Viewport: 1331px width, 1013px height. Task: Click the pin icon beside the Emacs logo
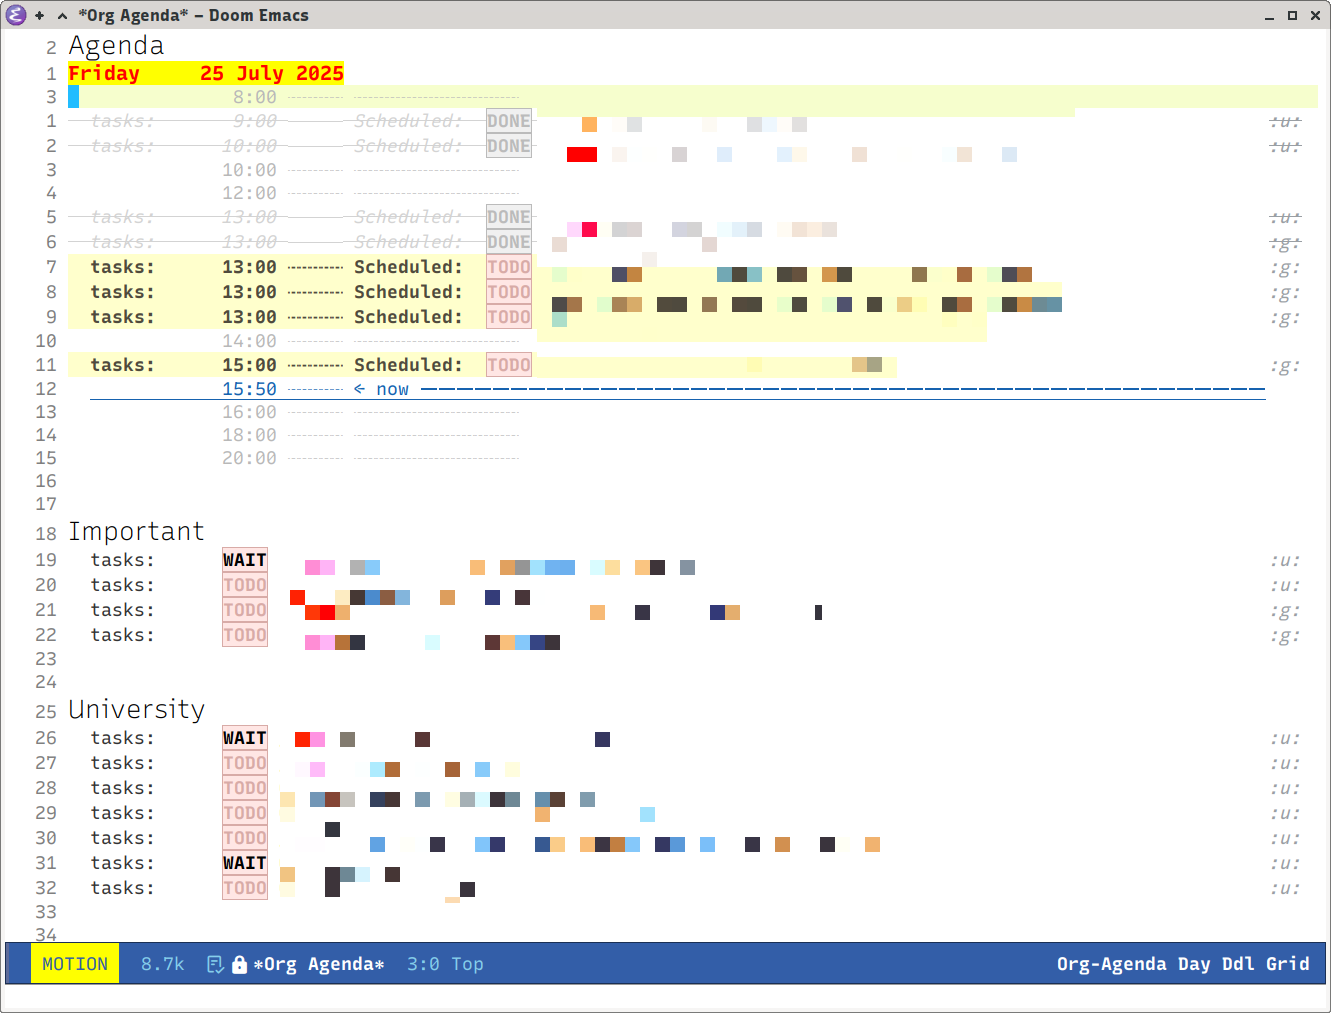40,15
